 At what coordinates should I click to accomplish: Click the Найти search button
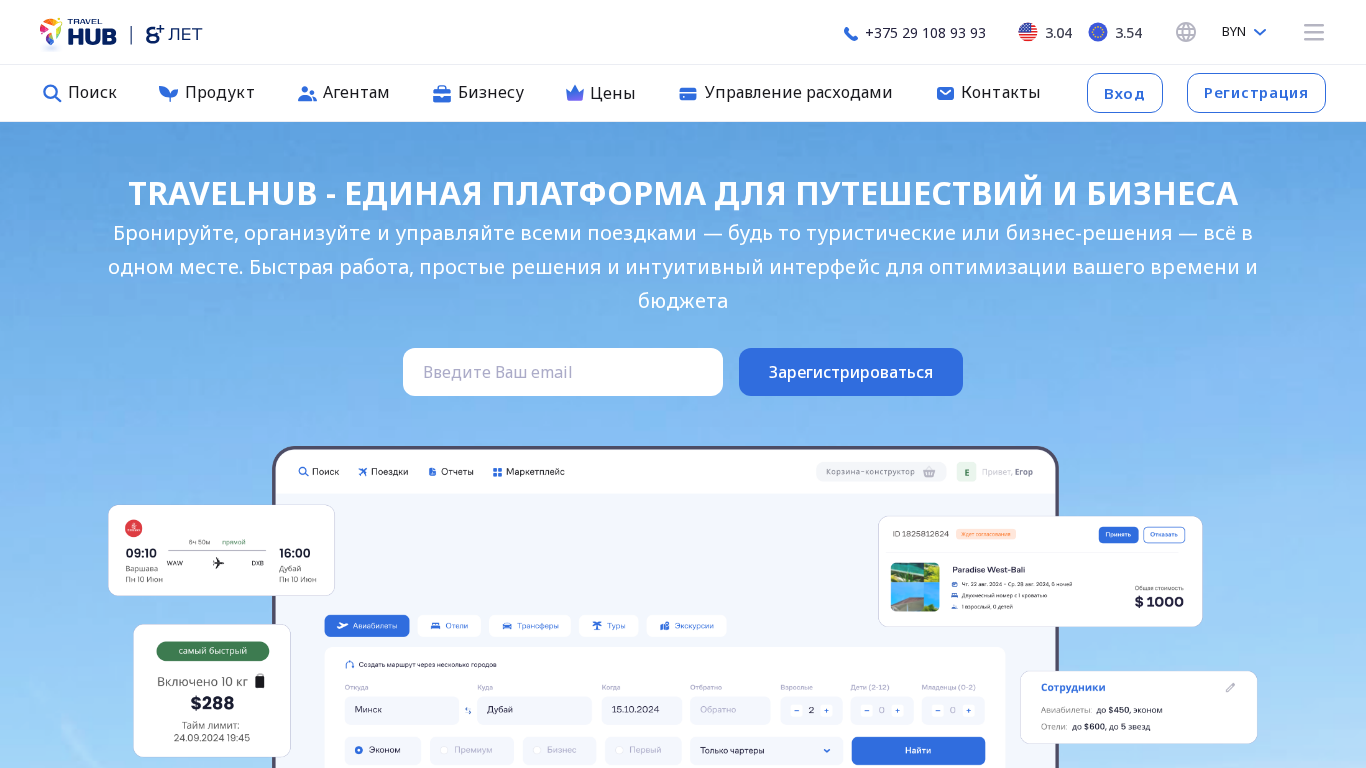918,750
